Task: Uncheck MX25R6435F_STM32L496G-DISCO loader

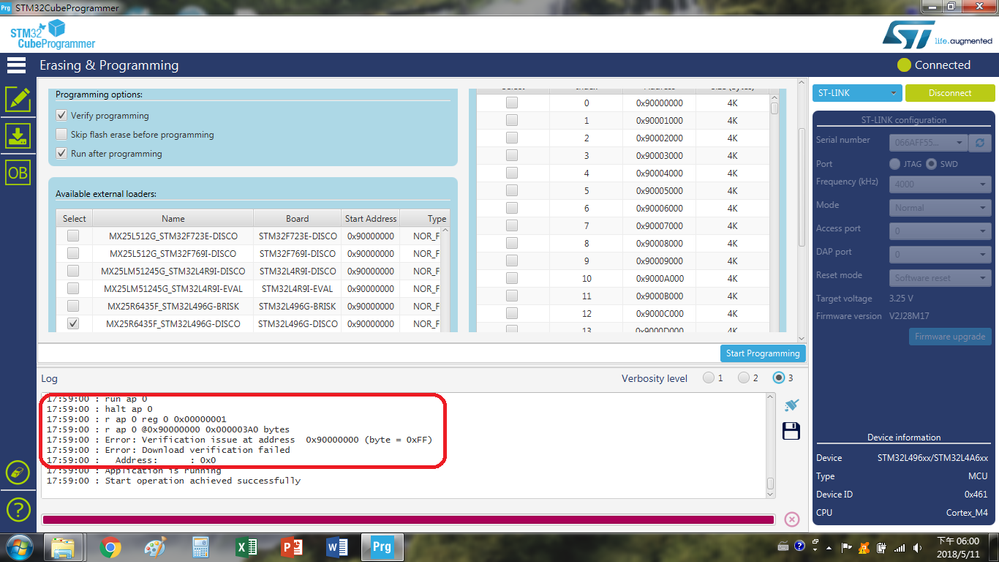Action: click(73, 324)
